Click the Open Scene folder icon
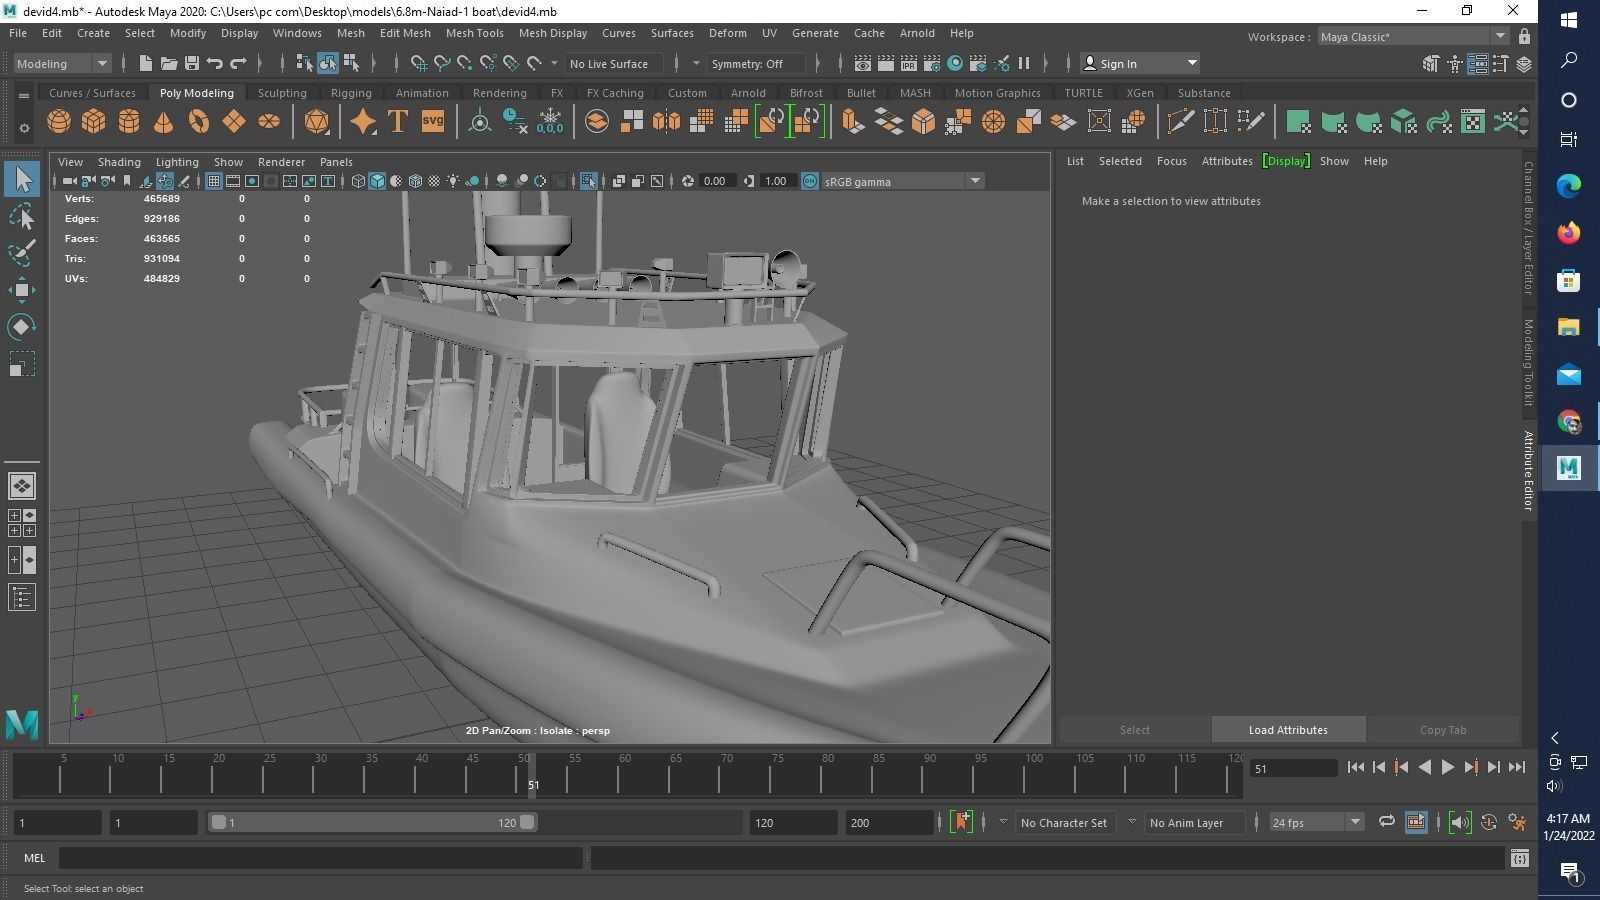Screen dimensions: 1600x900 click(168, 63)
